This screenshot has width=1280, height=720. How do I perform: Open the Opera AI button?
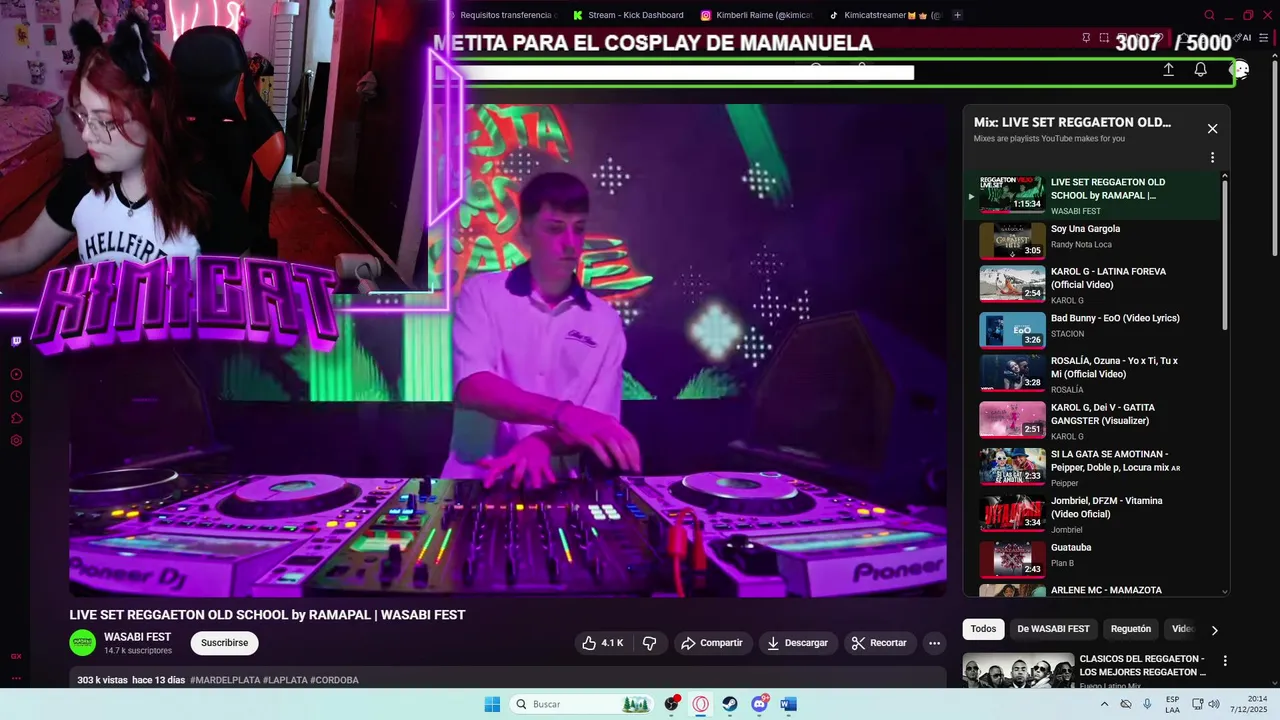pos(1244,38)
